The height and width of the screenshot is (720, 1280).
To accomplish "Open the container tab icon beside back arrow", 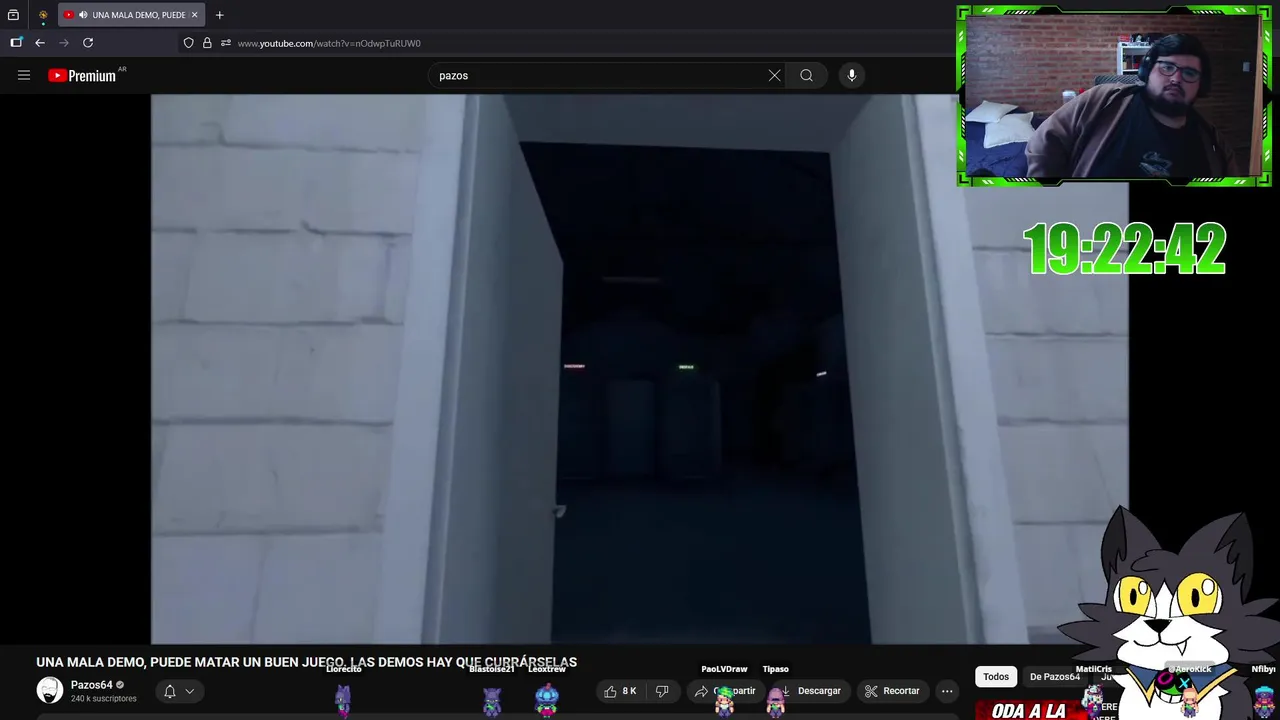I will point(16,43).
